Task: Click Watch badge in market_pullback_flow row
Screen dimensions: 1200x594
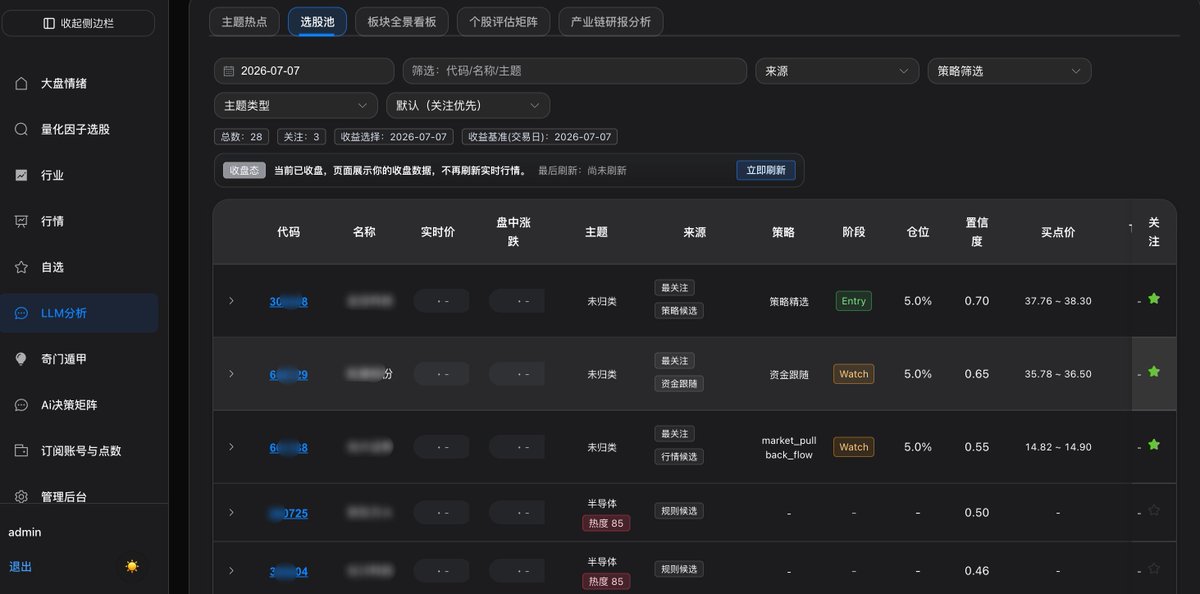Action: click(x=854, y=447)
